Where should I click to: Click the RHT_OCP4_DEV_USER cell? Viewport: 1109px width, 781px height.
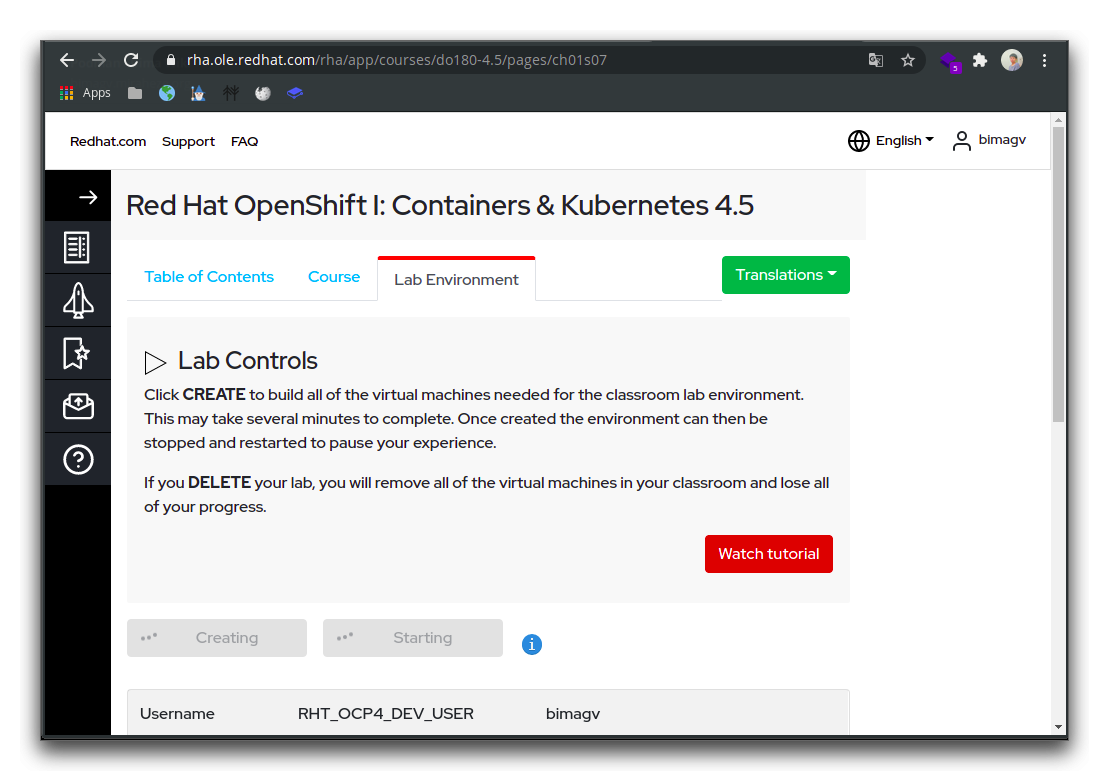tap(385, 714)
